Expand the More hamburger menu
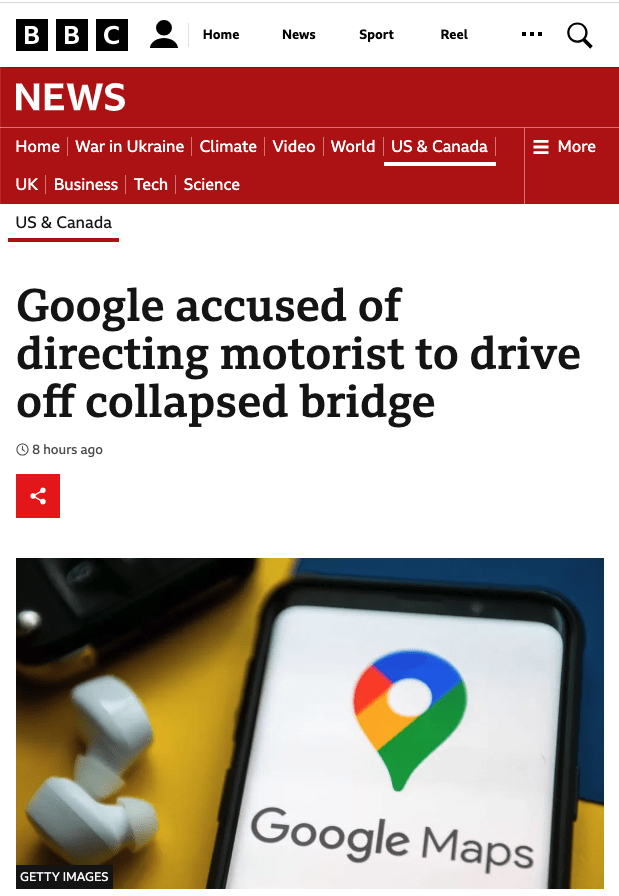Image resolution: width=619 pixels, height=896 pixels. click(x=565, y=147)
